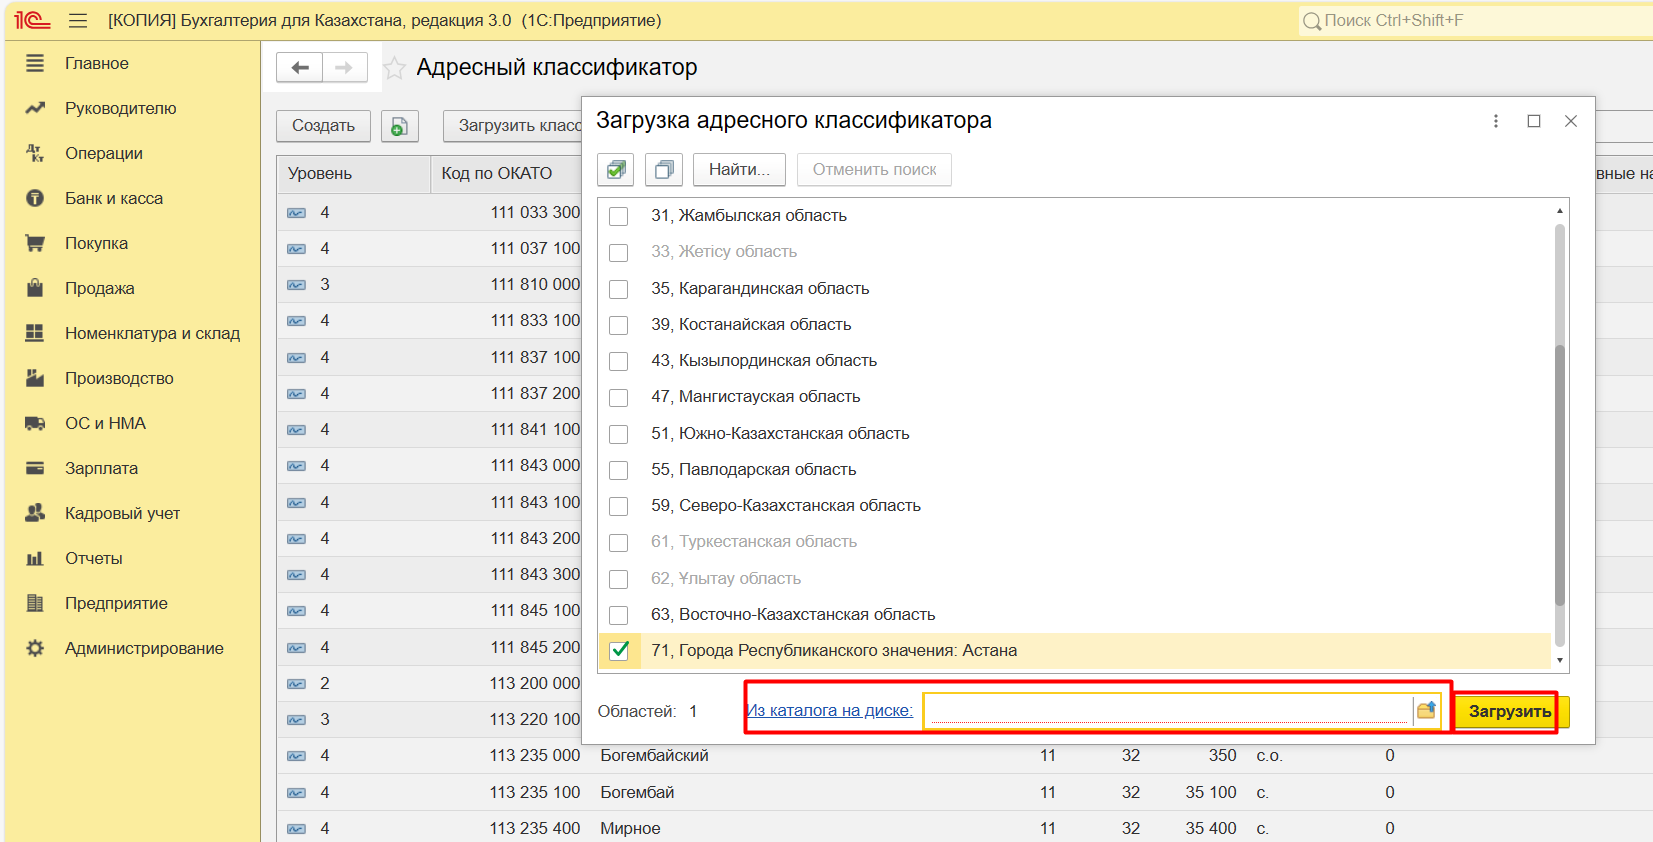1653x842 pixels.
Task: Go back using the left arrow button
Action: point(300,68)
